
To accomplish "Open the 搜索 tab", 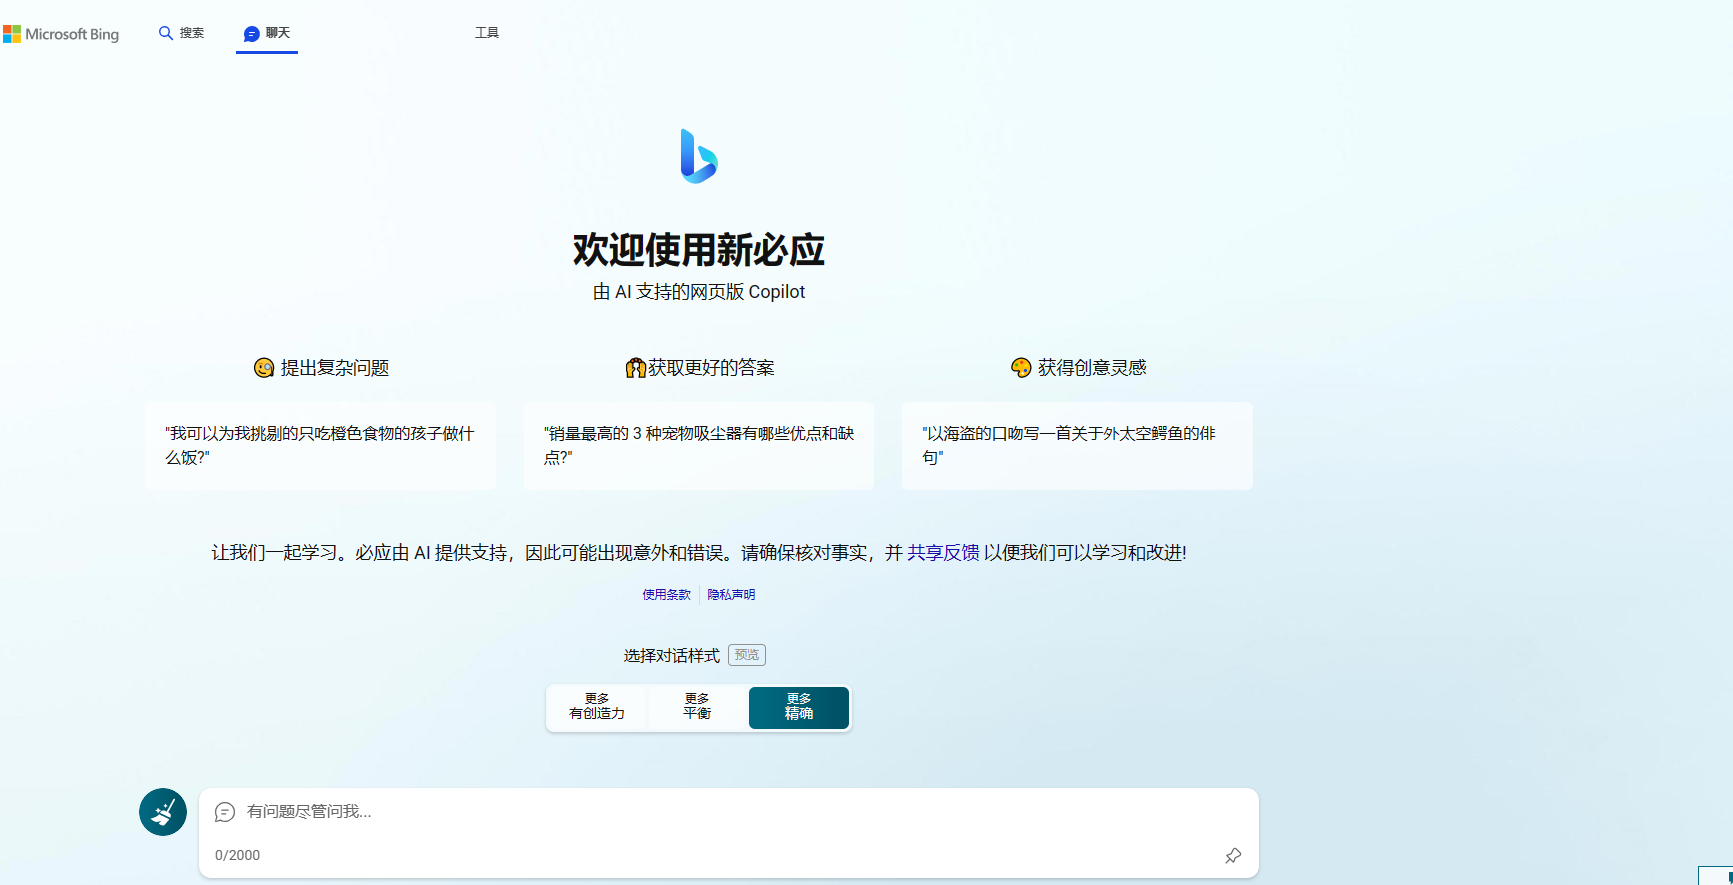I will (x=182, y=33).
